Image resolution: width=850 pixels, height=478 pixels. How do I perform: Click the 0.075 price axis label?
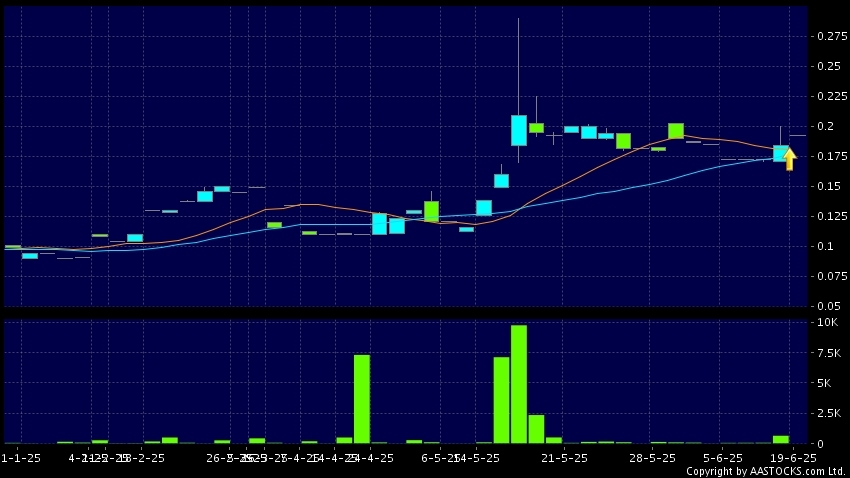(832, 276)
